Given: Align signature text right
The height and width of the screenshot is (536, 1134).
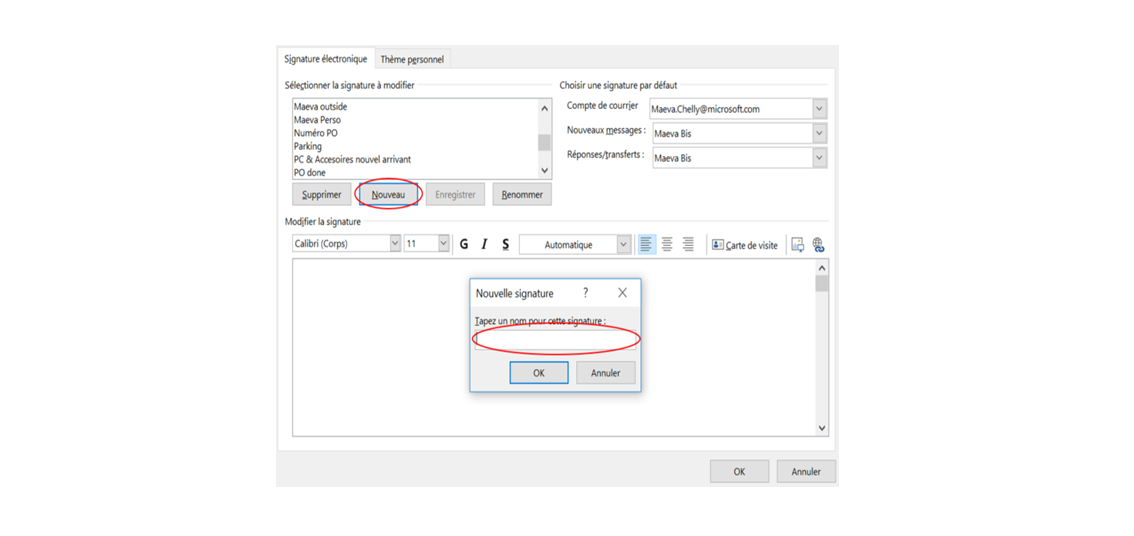Looking at the screenshot, I should [x=688, y=244].
